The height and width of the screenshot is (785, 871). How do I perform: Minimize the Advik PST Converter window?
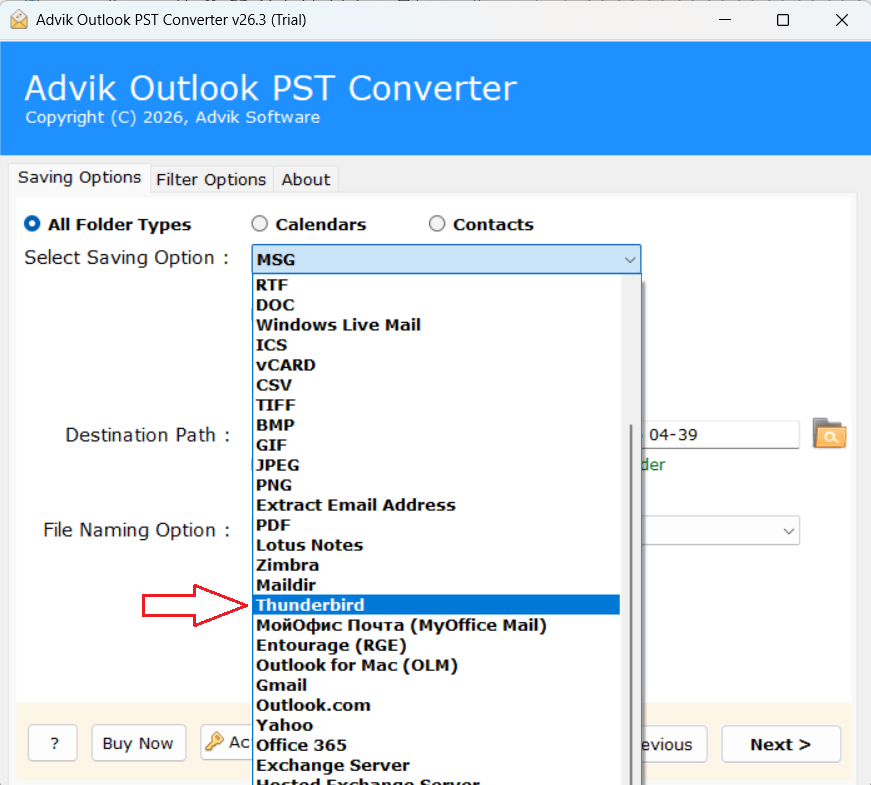click(725, 20)
